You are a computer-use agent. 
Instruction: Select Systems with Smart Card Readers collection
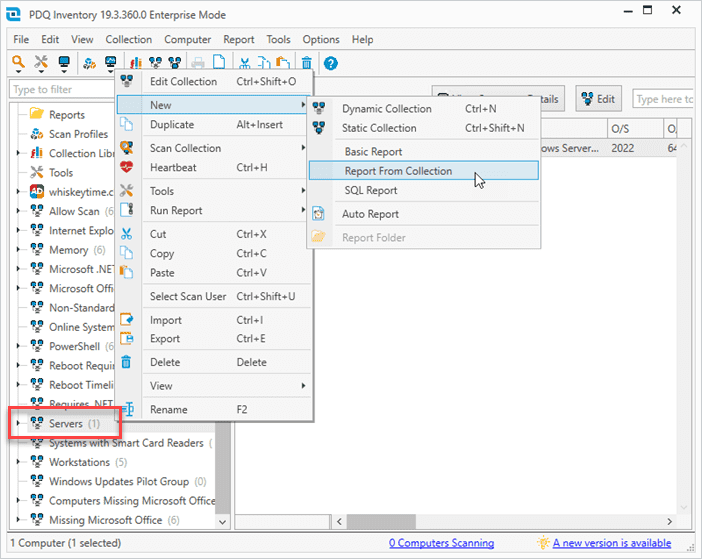point(126,443)
